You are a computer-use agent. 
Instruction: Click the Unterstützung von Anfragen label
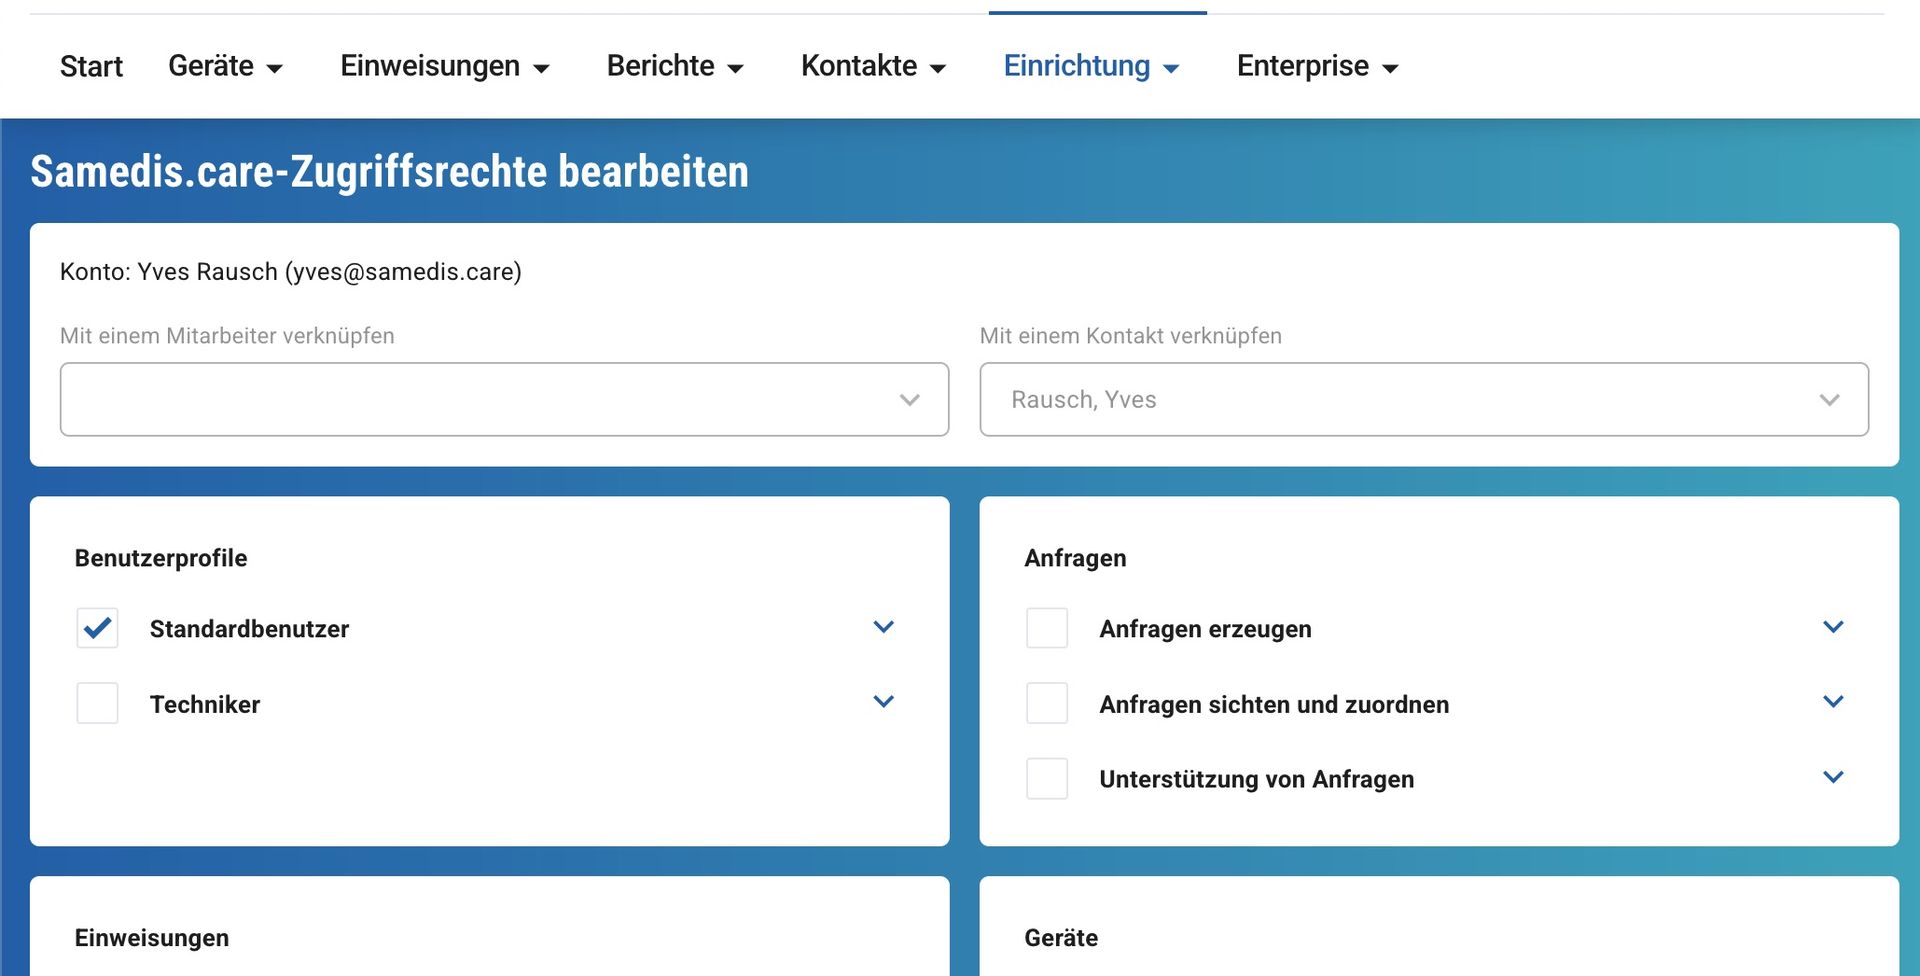pyautogui.click(x=1257, y=779)
